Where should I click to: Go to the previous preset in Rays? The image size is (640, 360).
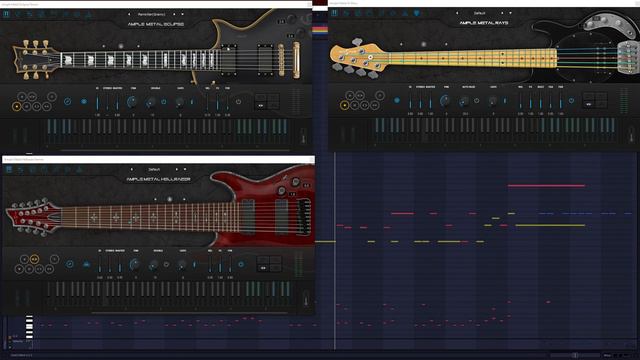pyautogui.click(x=457, y=13)
